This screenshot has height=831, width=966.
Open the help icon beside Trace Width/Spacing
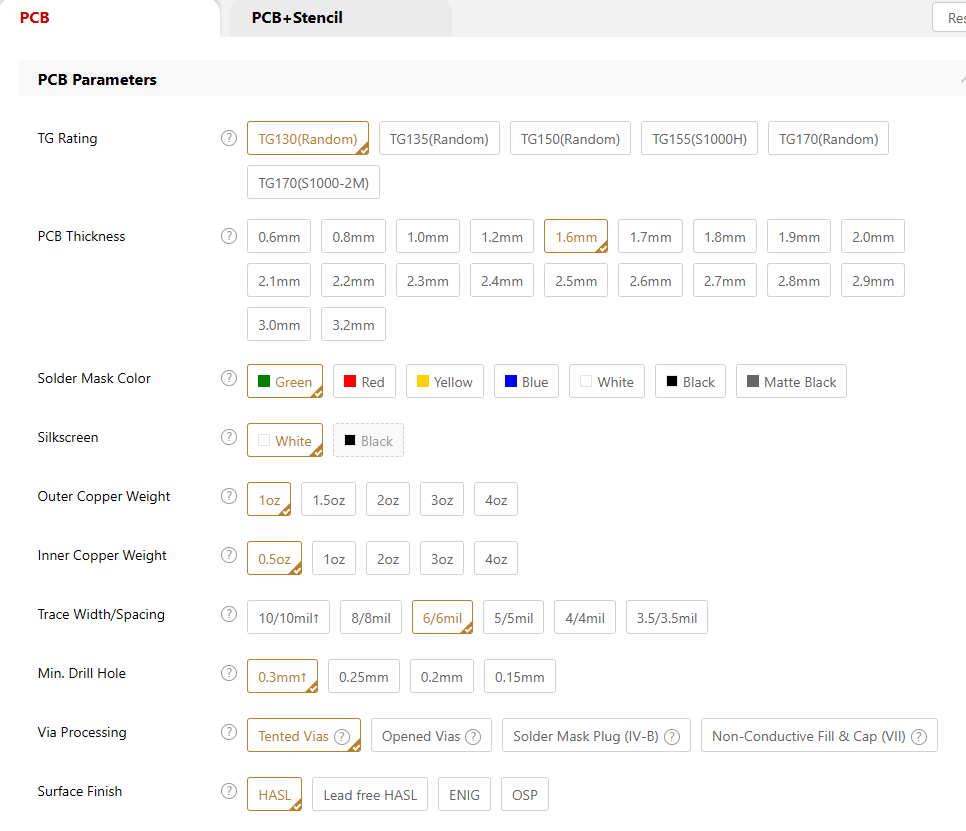coord(229,614)
